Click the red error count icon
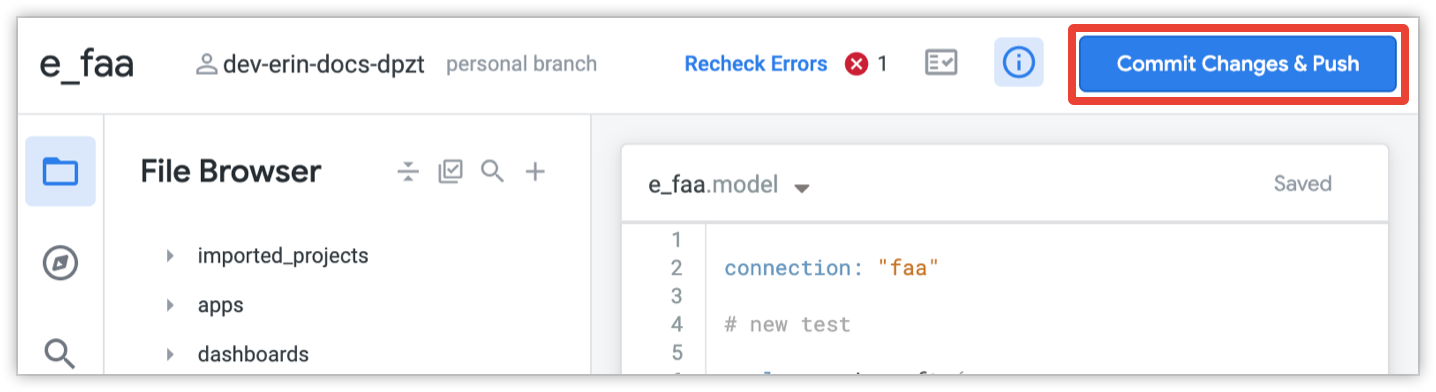The width and height of the screenshot is (1436, 392). (x=856, y=64)
